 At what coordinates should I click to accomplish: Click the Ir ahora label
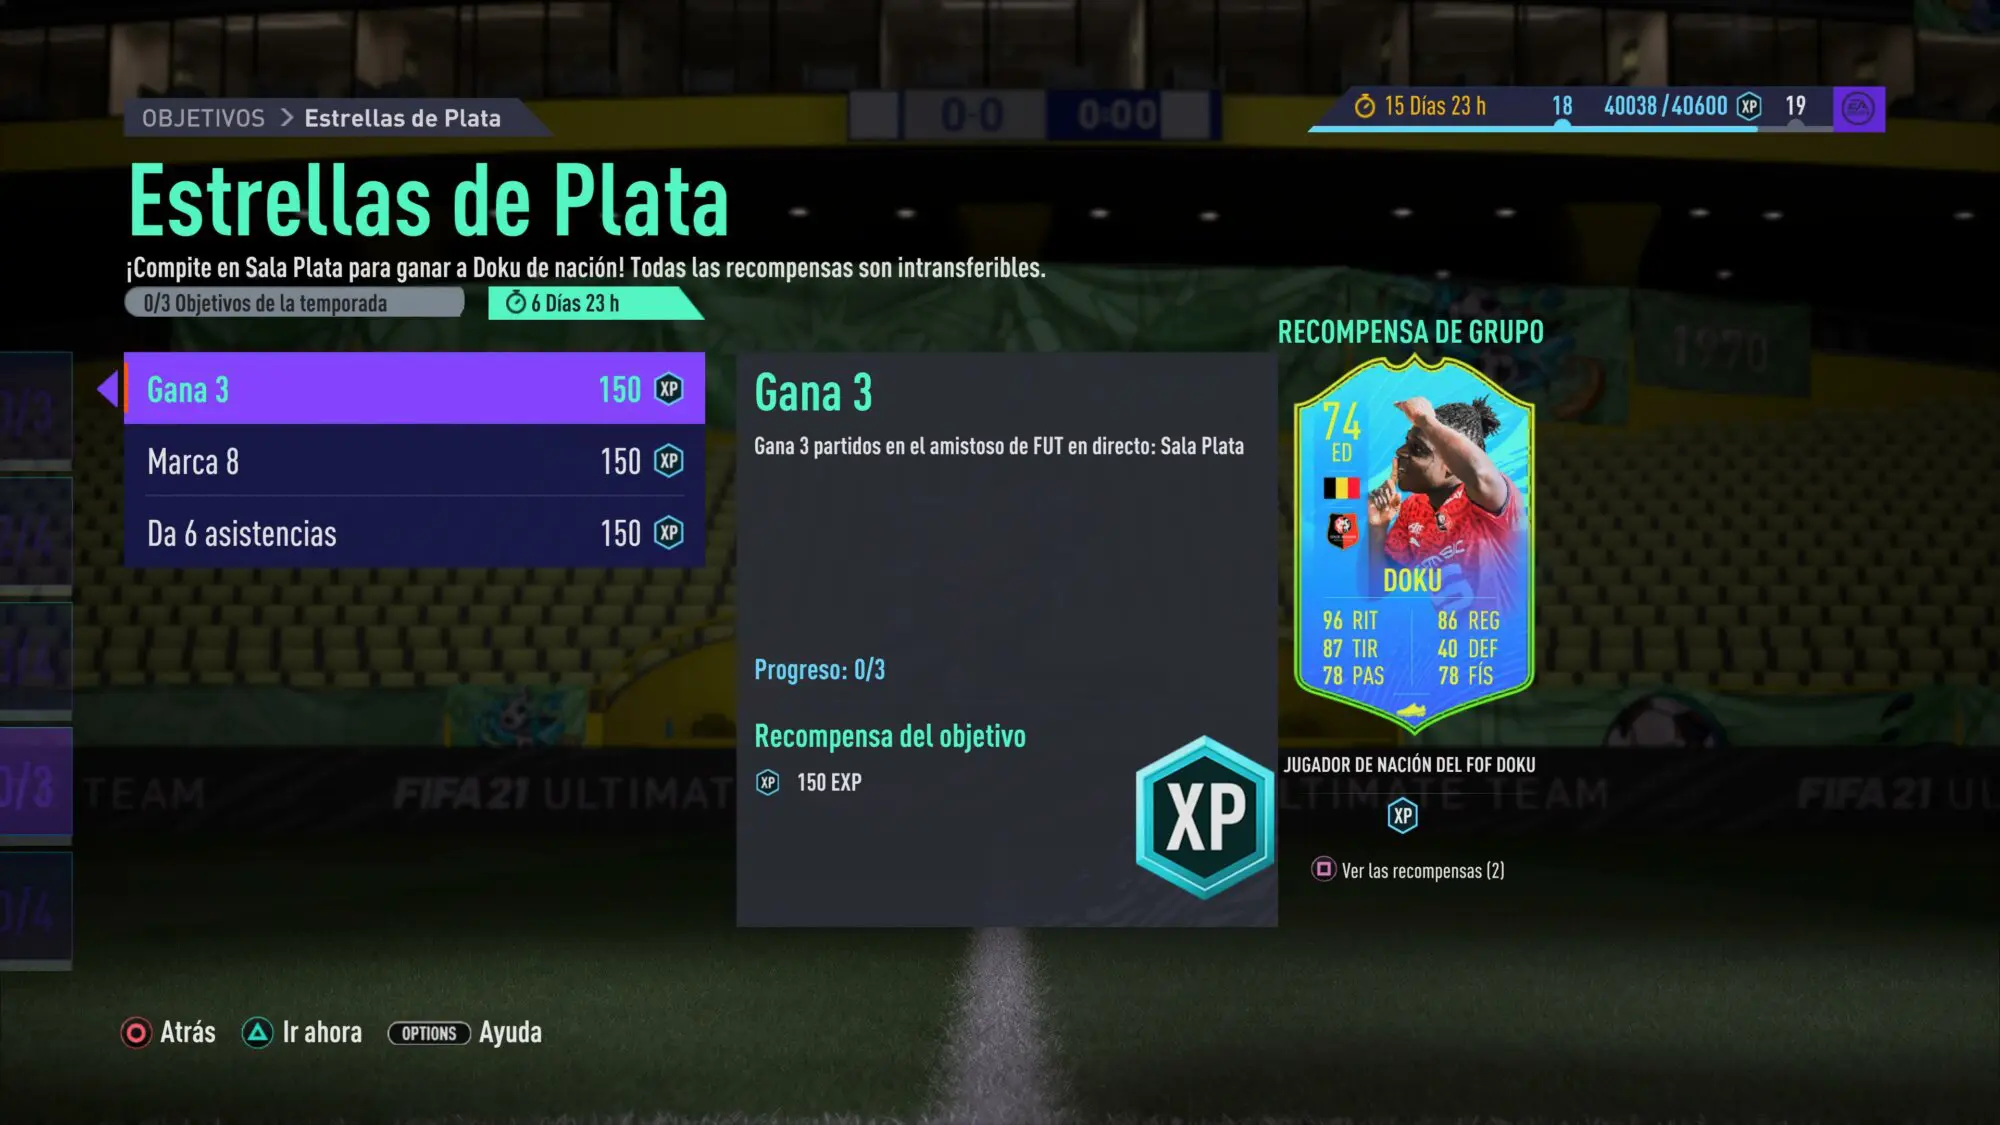click(x=322, y=1033)
